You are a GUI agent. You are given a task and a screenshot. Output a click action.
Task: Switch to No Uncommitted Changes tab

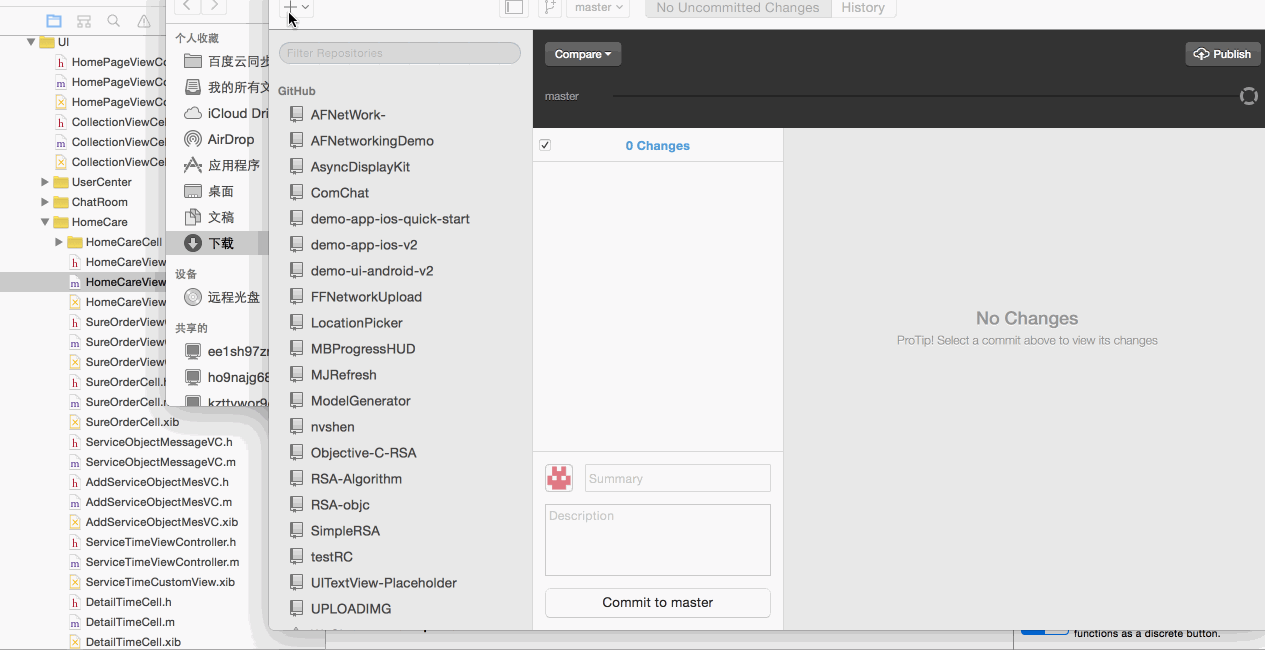(738, 8)
